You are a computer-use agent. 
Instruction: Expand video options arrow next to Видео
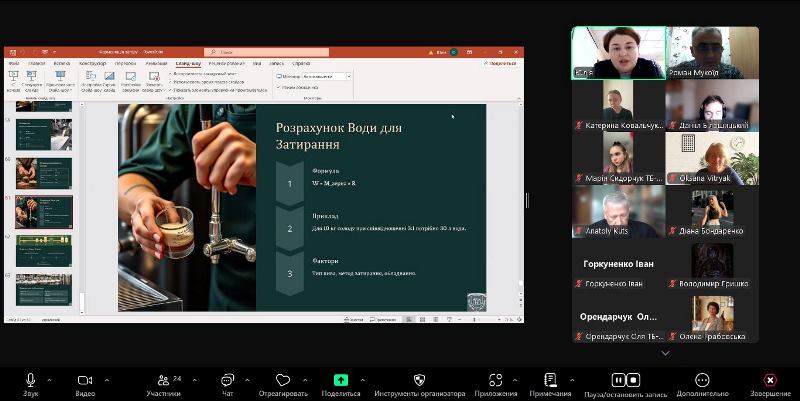pos(107,380)
